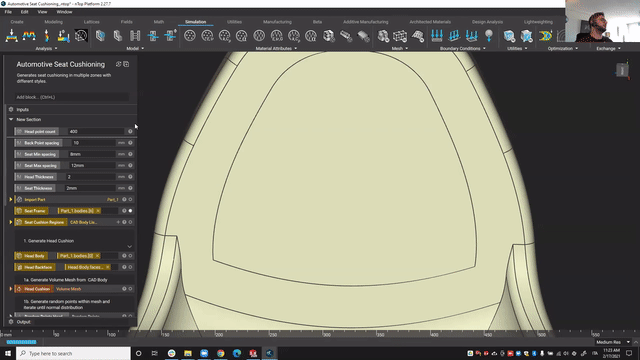
Task: Click info dot on Head point count row
Action: pyautogui.click(x=130, y=131)
